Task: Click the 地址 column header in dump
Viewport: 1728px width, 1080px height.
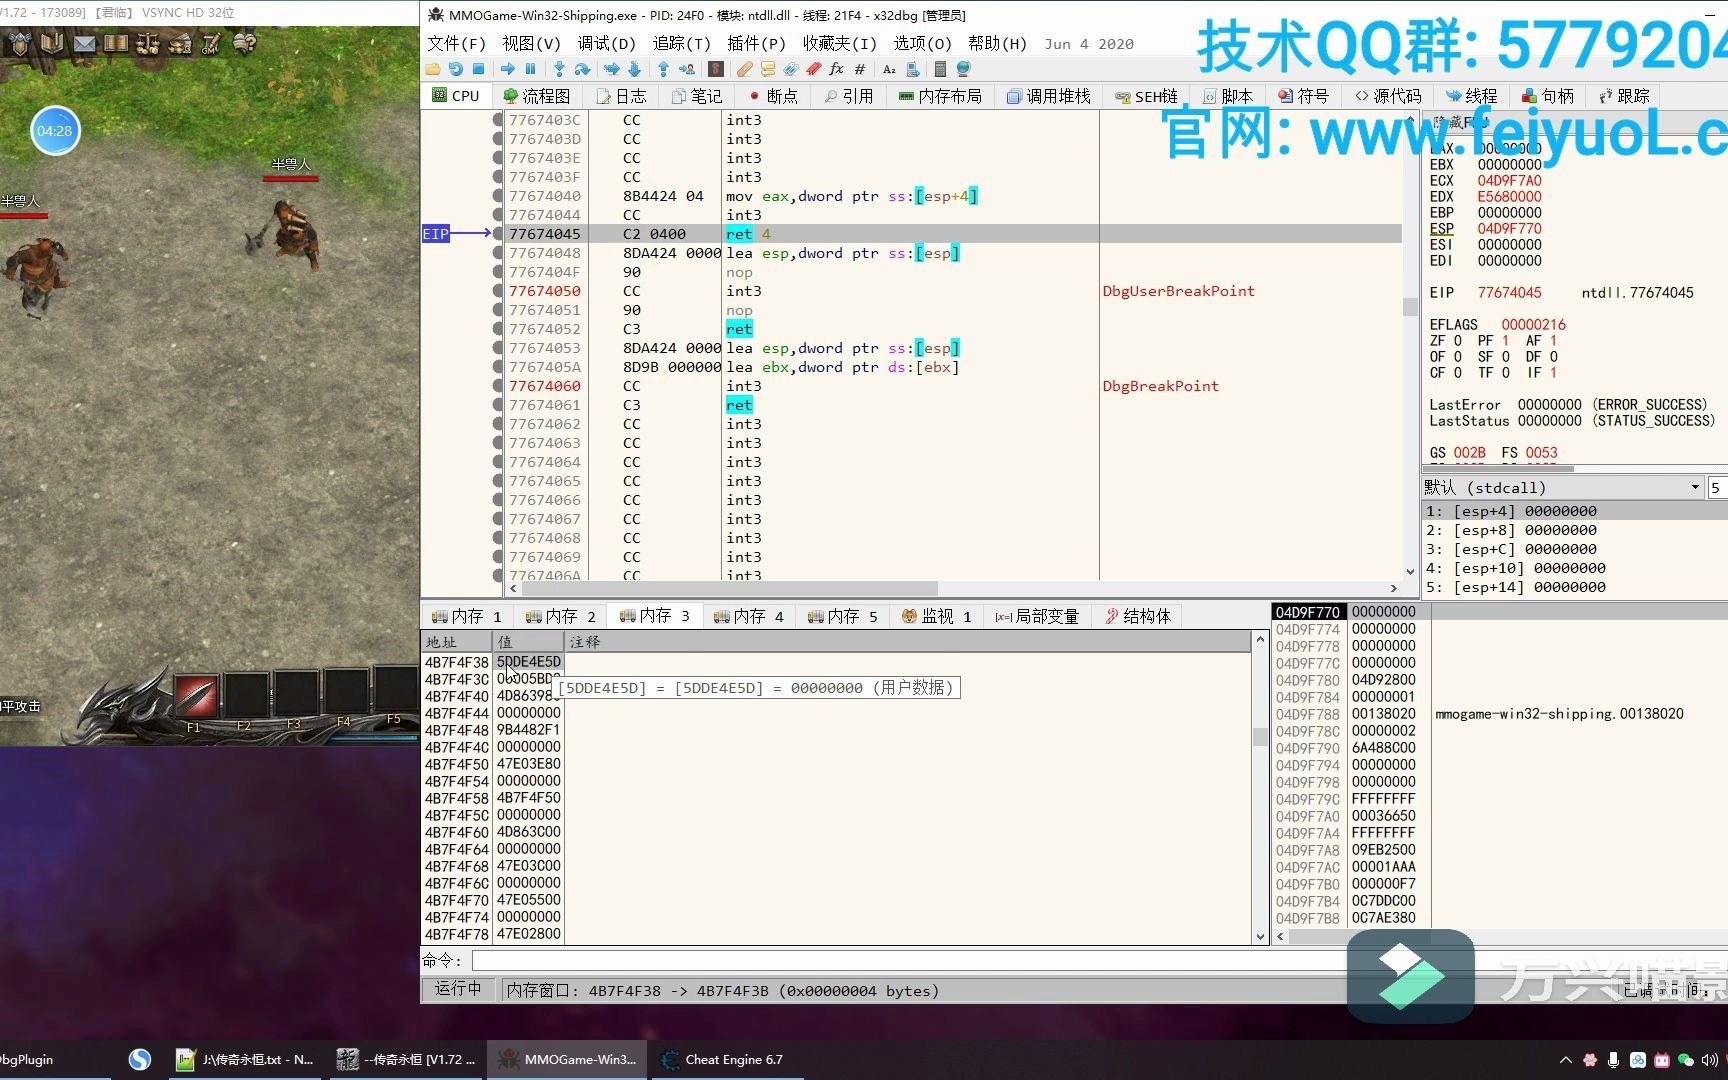Action: tap(457, 642)
